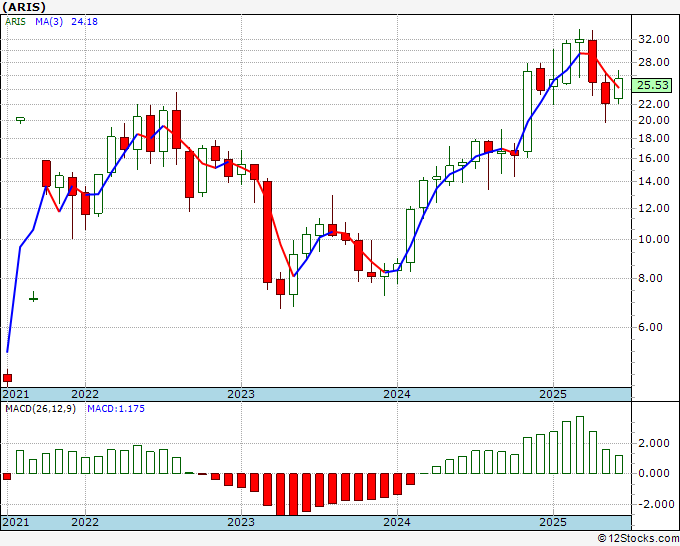Click the 16.00 price axis label
Viewport: 680px width, 546px height.
click(x=654, y=158)
